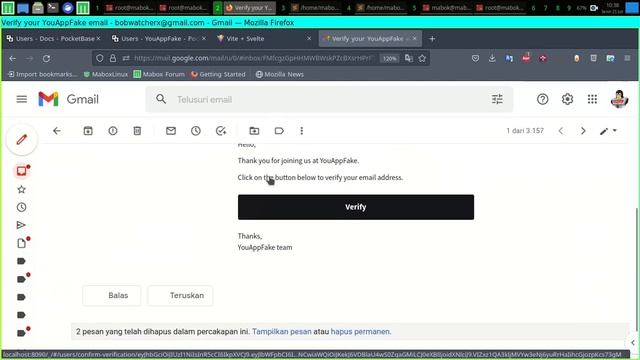Move email to folder icon
Viewport: 640px width, 360px height.
click(254, 131)
